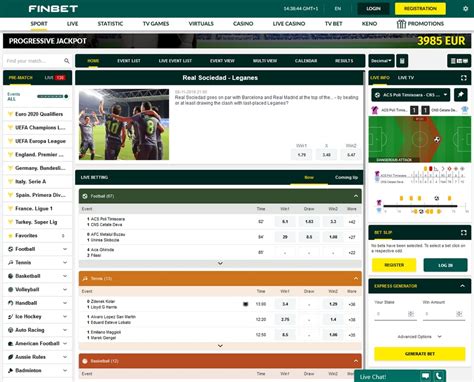Click the match timeline bar in Live Info
This screenshot has width=474, height=382.
click(421, 206)
